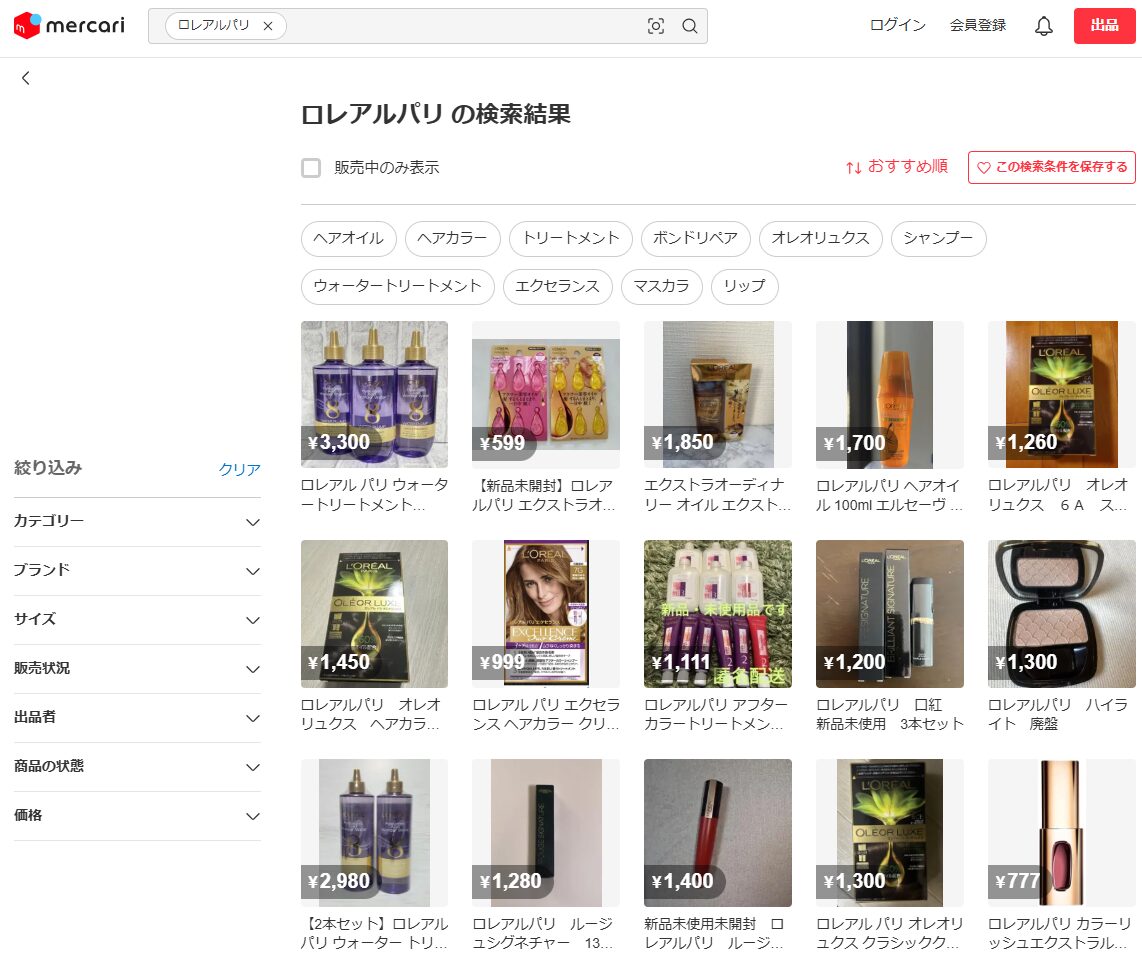
Task: Open the ¥1,400 red lip gloss thumbnail
Action: coord(718,833)
